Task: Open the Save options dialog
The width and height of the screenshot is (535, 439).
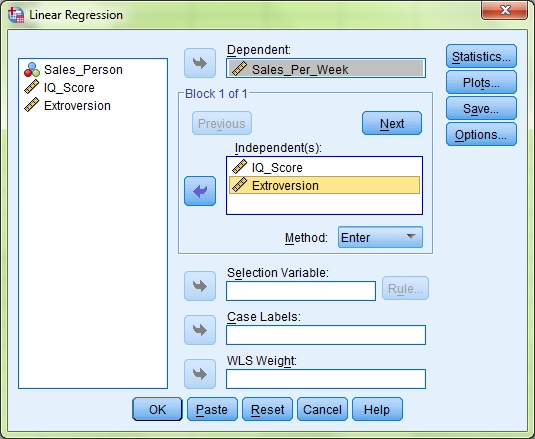Action: pyautogui.click(x=481, y=108)
